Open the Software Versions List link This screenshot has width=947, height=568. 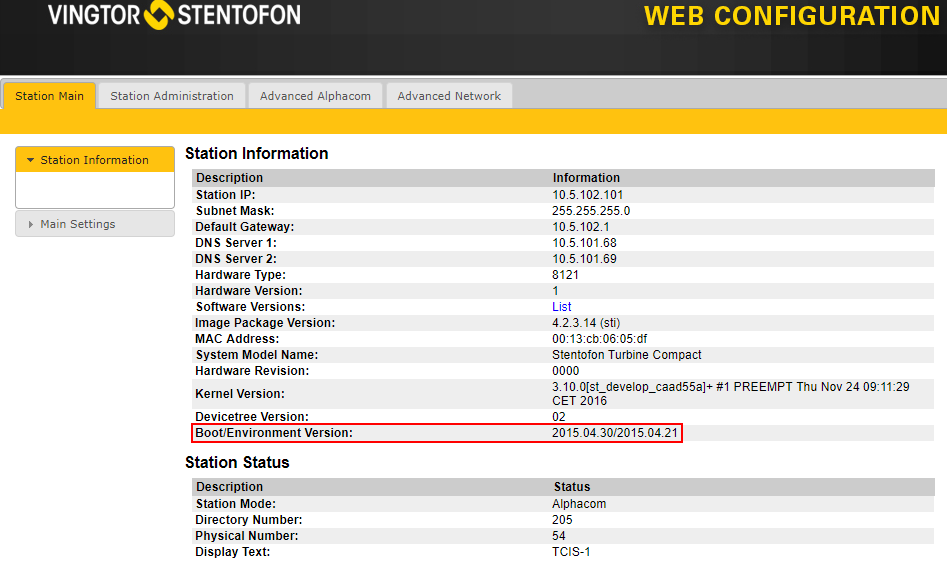[562, 307]
